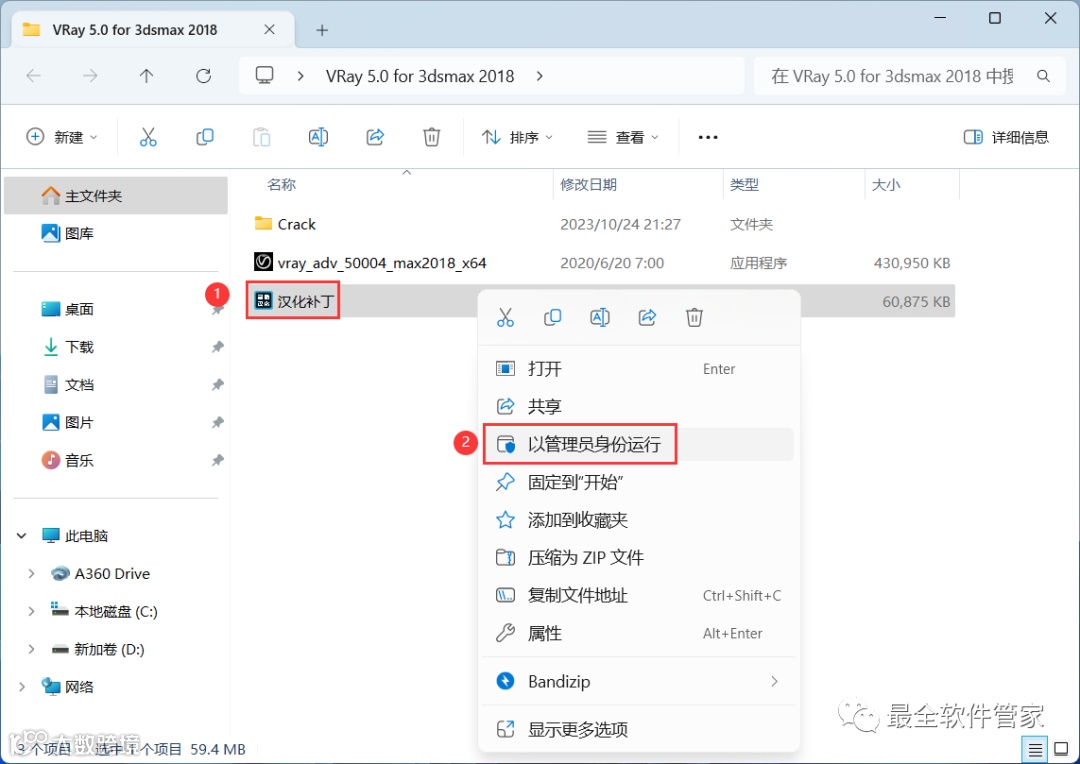Unpin 下载 from quick access
Viewport: 1080px width, 764px height.
click(218, 347)
